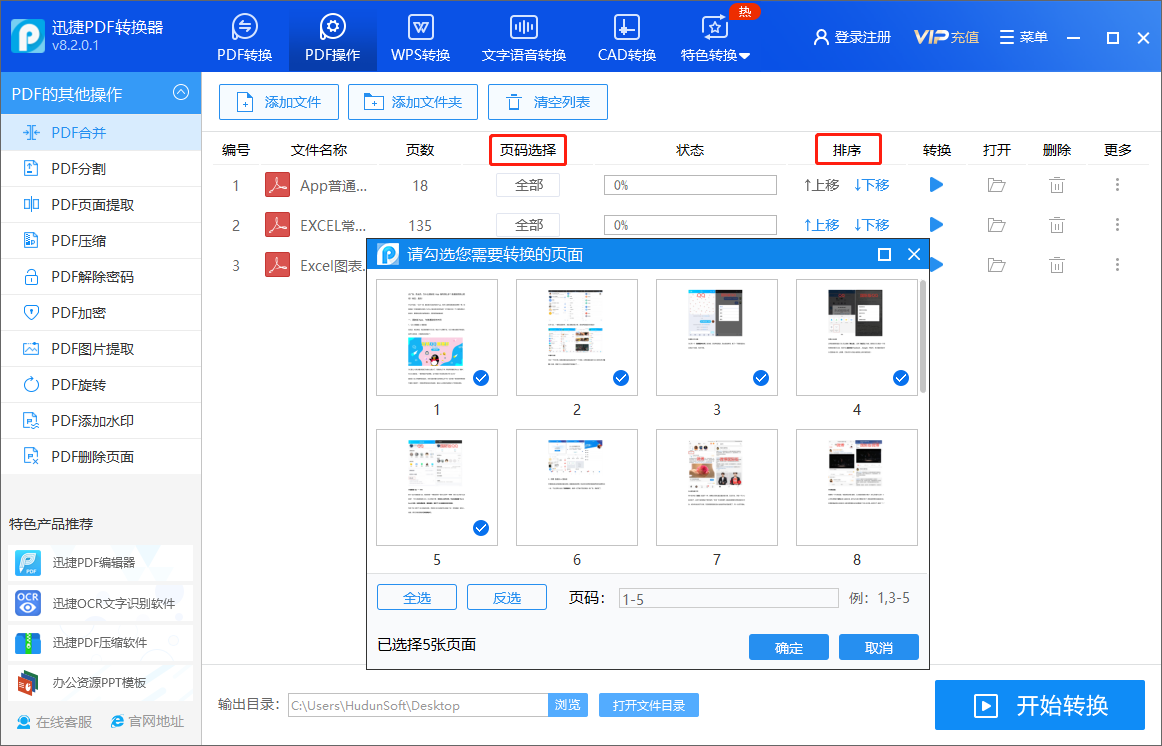Select PDF压缩 in sidebar
This screenshot has height=746, width=1162.
click(101, 241)
